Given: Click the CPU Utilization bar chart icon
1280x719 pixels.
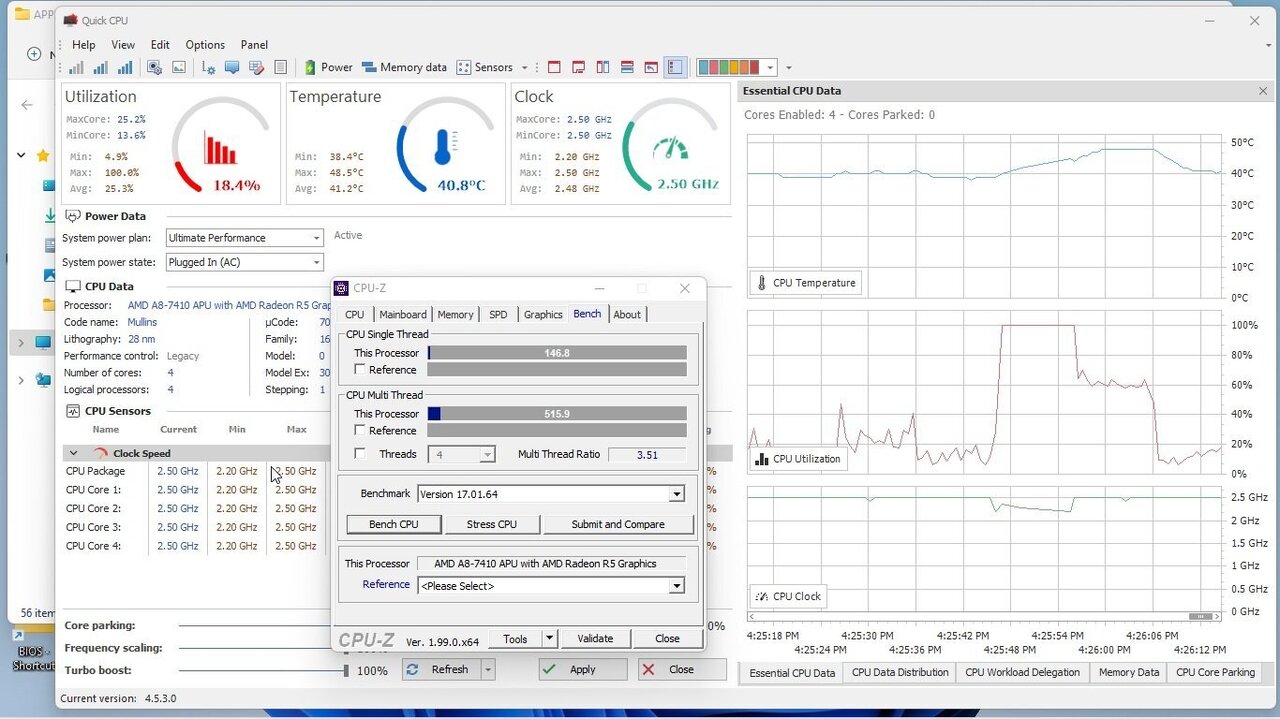Looking at the screenshot, I should (761, 459).
